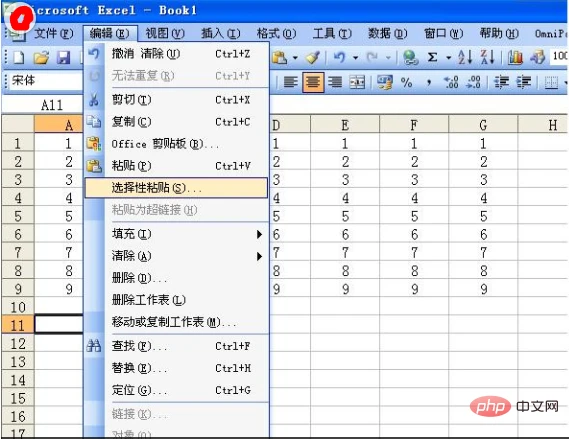Open the 插入(I) menu
Screen dimensions: 569x439
pyautogui.click(x=221, y=34)
